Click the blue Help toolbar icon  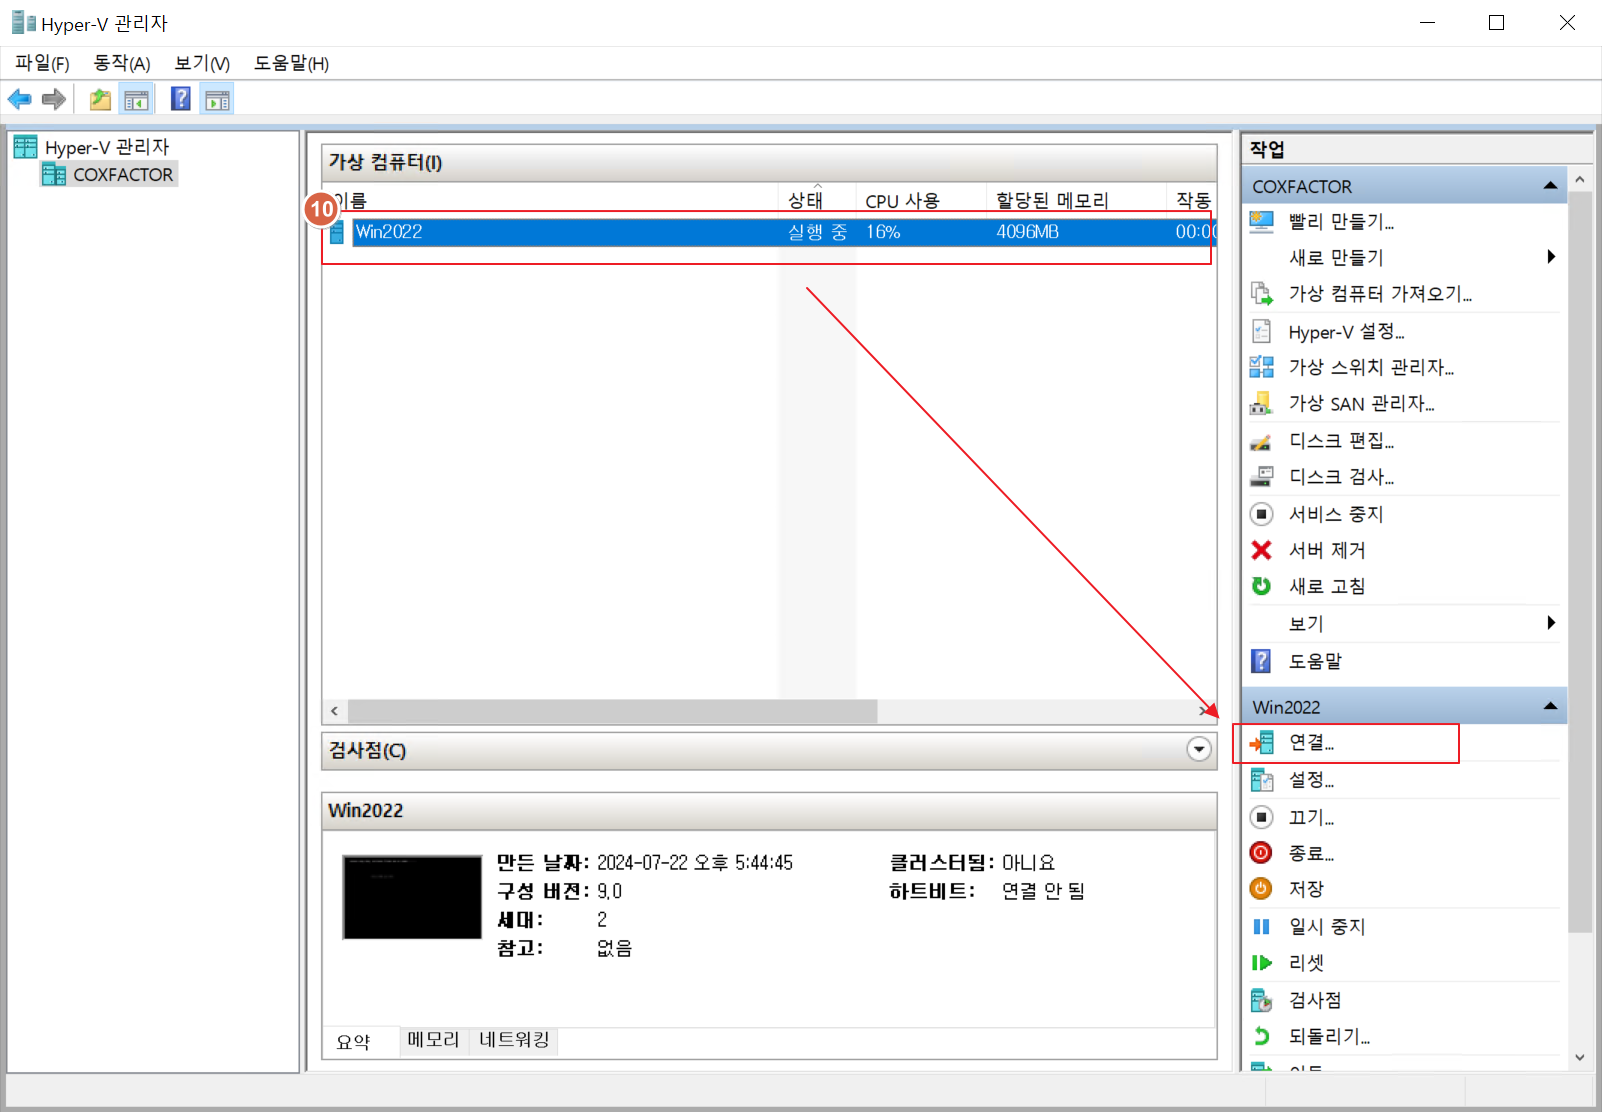coord(181,99)
